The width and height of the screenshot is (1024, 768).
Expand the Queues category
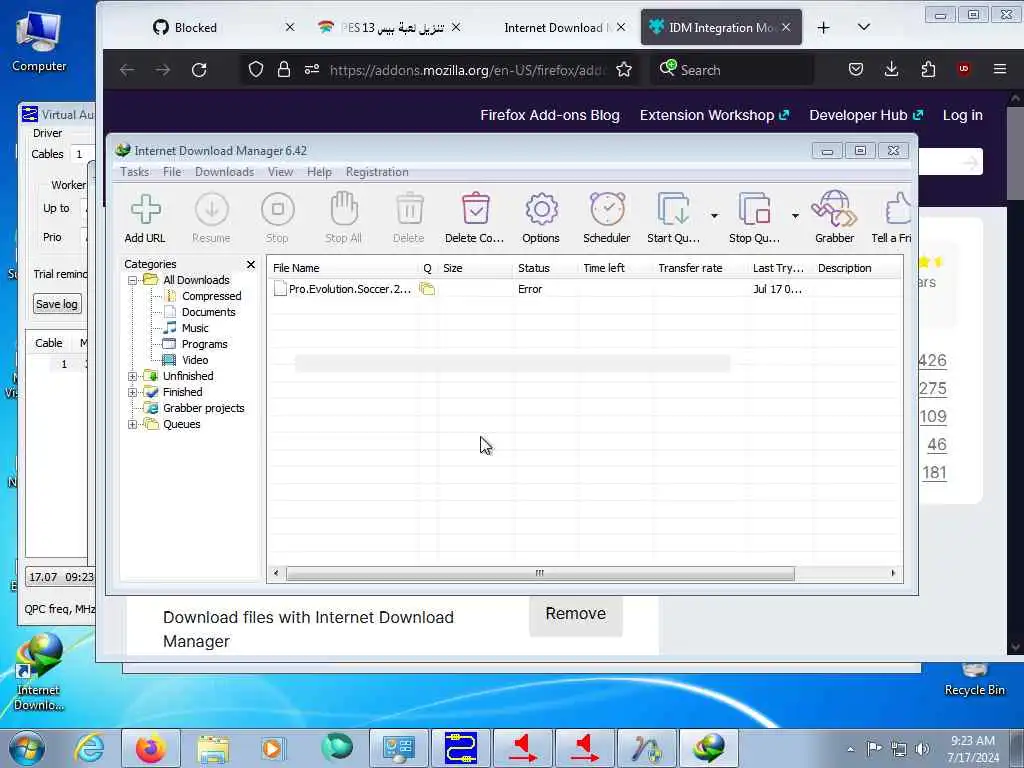pyautogui.click(x=133, y=424)
